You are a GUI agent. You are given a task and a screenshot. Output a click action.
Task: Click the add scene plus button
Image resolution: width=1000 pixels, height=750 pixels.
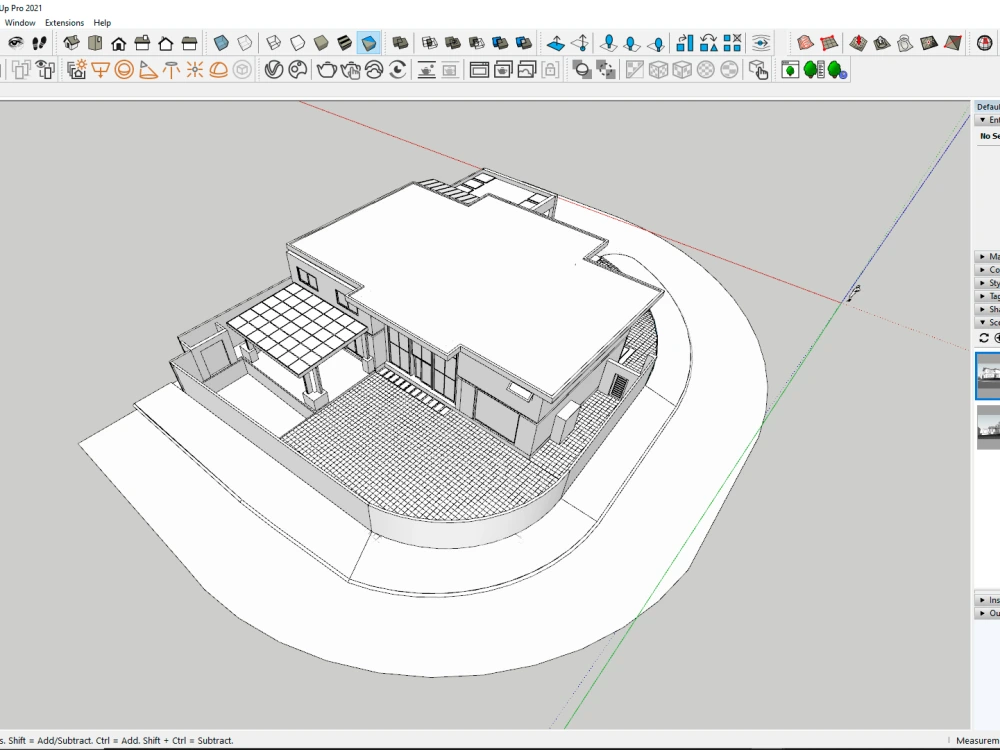pyautogui.click(x=997, y=337)
